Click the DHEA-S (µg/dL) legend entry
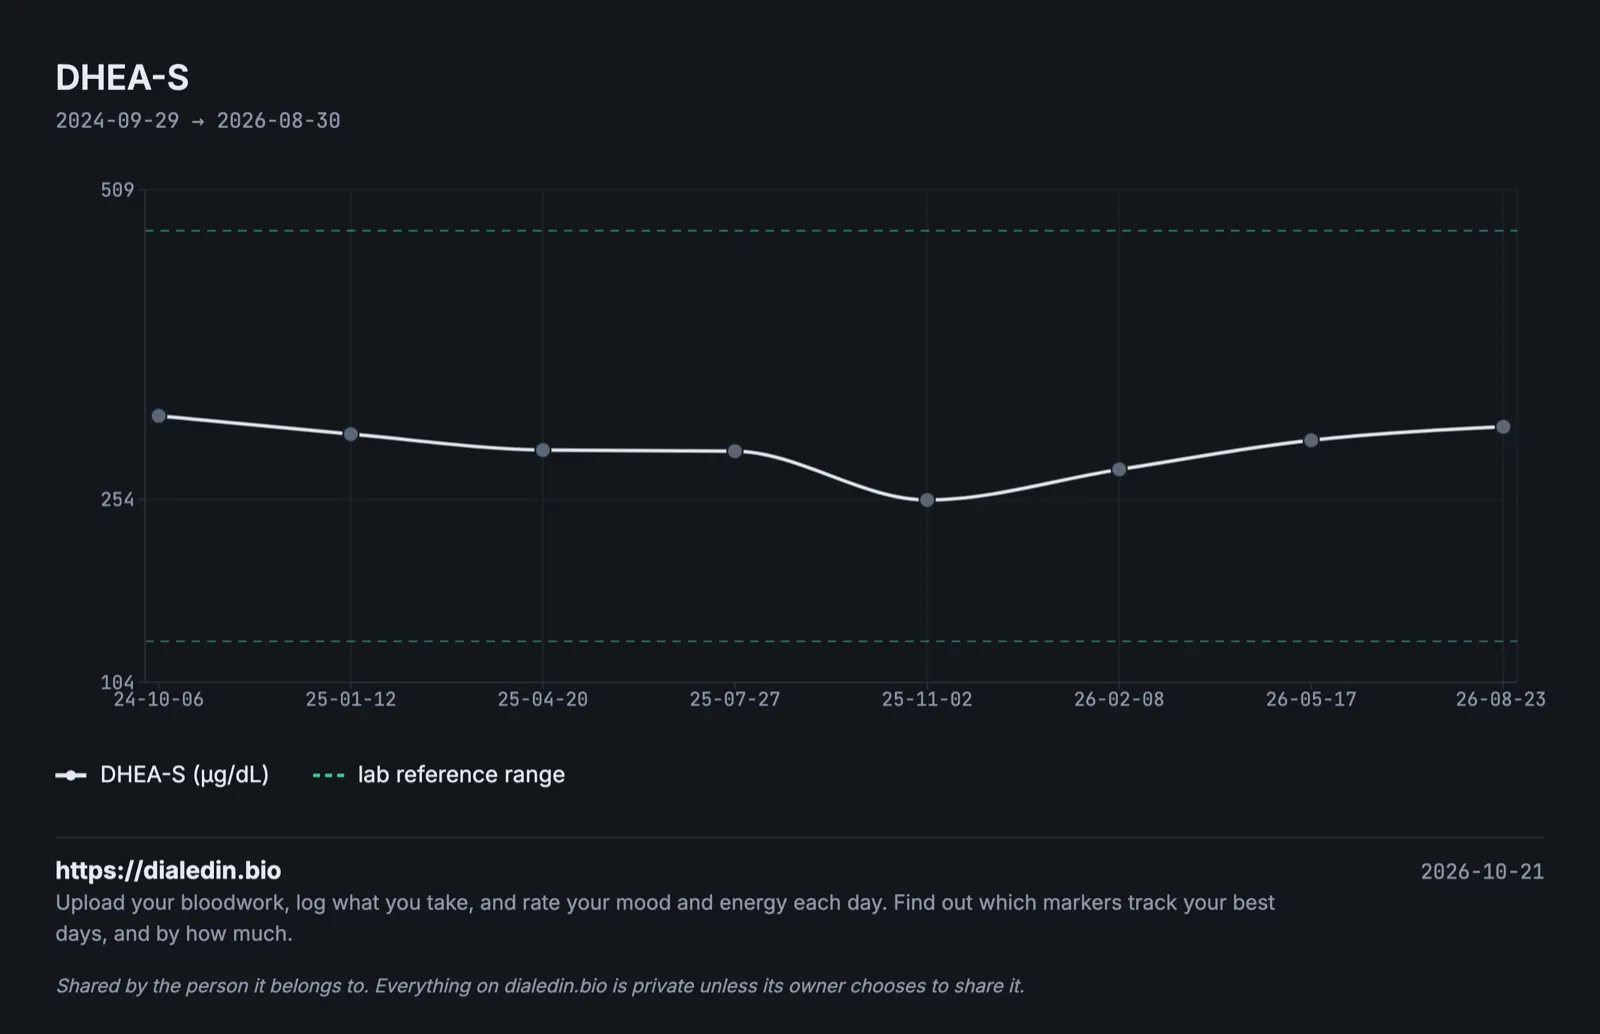This screenshot has width=1600, height=1034. tap(162, 775)
